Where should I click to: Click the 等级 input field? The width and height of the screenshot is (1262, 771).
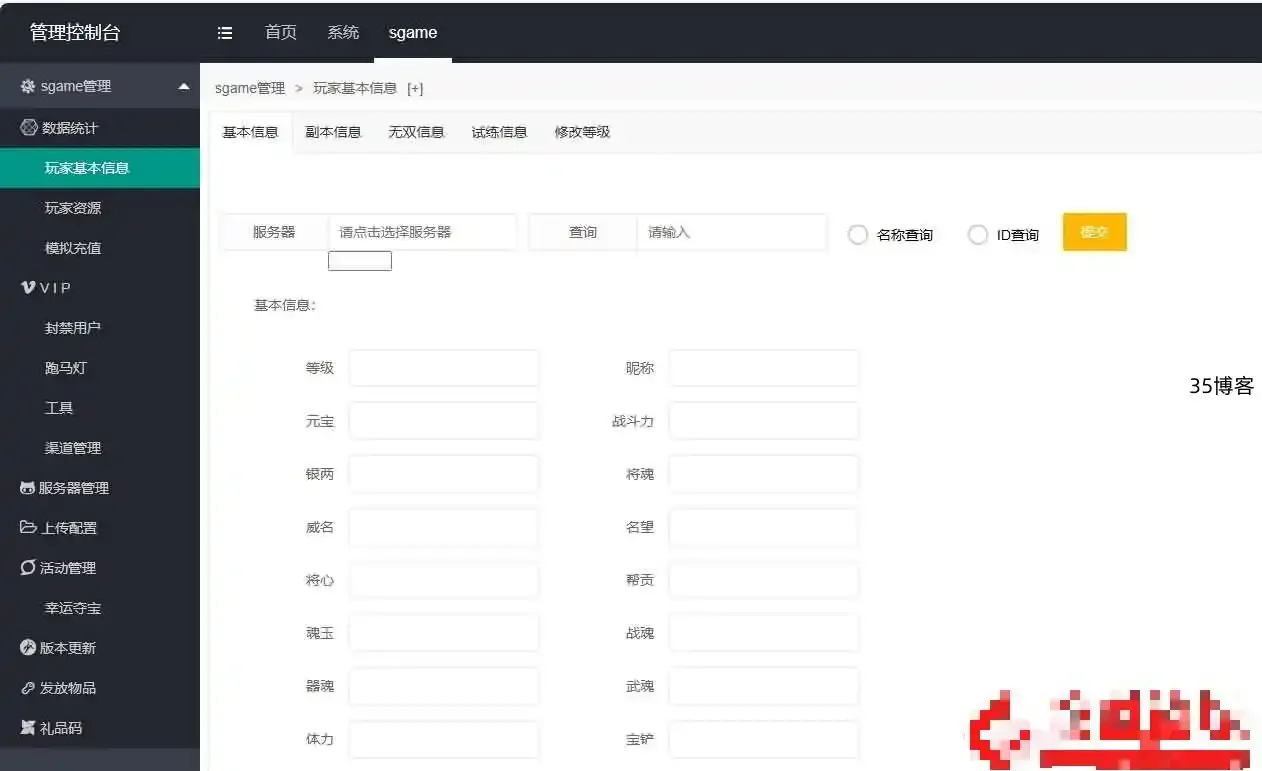coord(444,368)
